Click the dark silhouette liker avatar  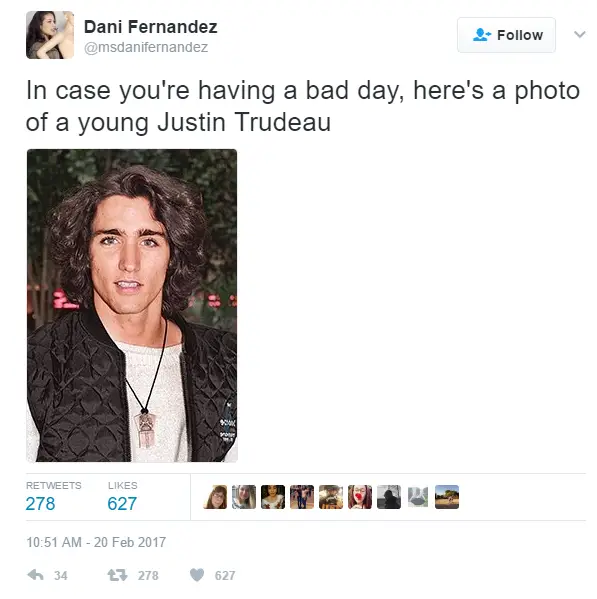(389, 497)
